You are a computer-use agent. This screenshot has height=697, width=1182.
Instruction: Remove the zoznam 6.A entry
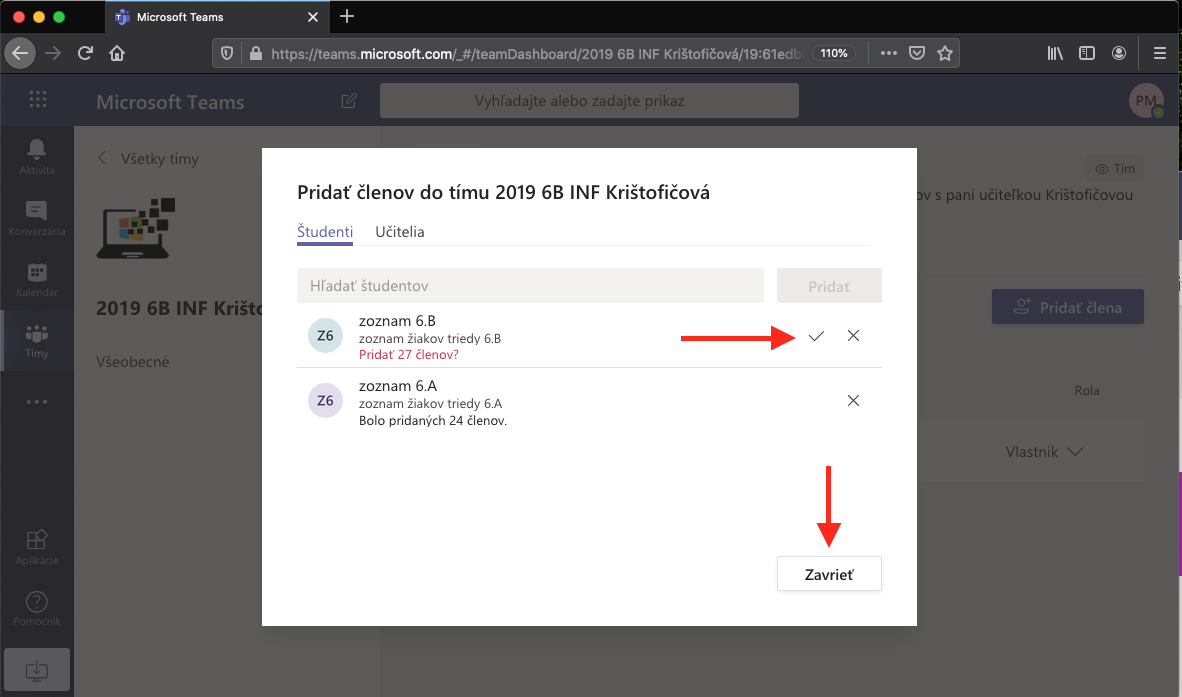[x=853, y=401]
